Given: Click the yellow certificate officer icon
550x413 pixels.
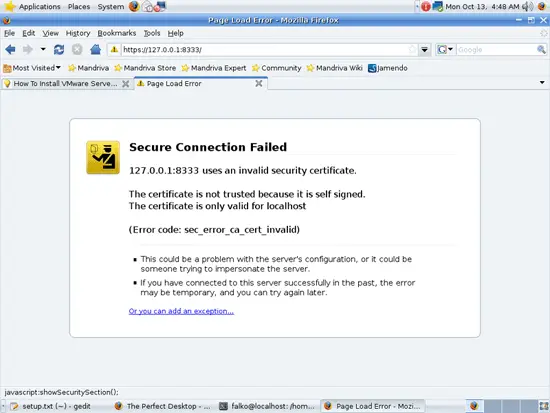Looking at the screenshot, I should [x=103, y=158].
